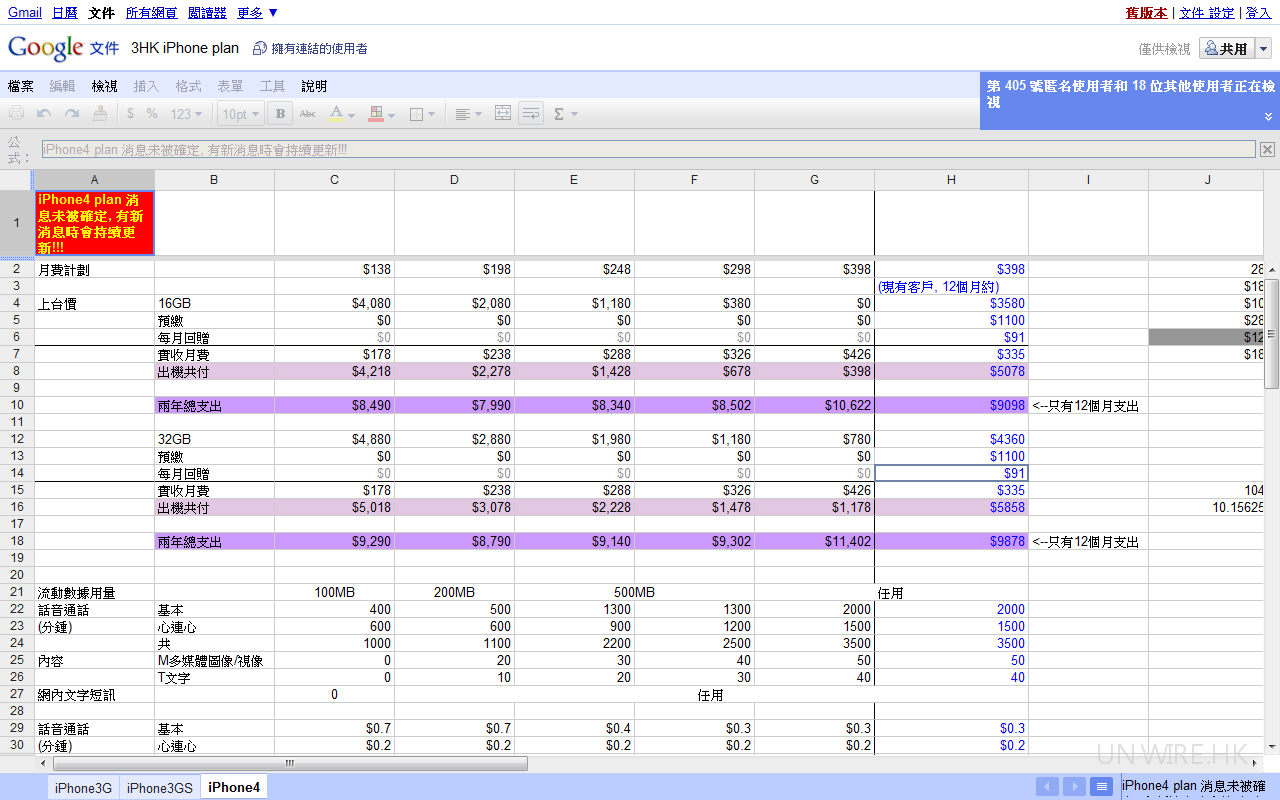
Task: Open the 123 number format dropdown
Action: (186, 114)
